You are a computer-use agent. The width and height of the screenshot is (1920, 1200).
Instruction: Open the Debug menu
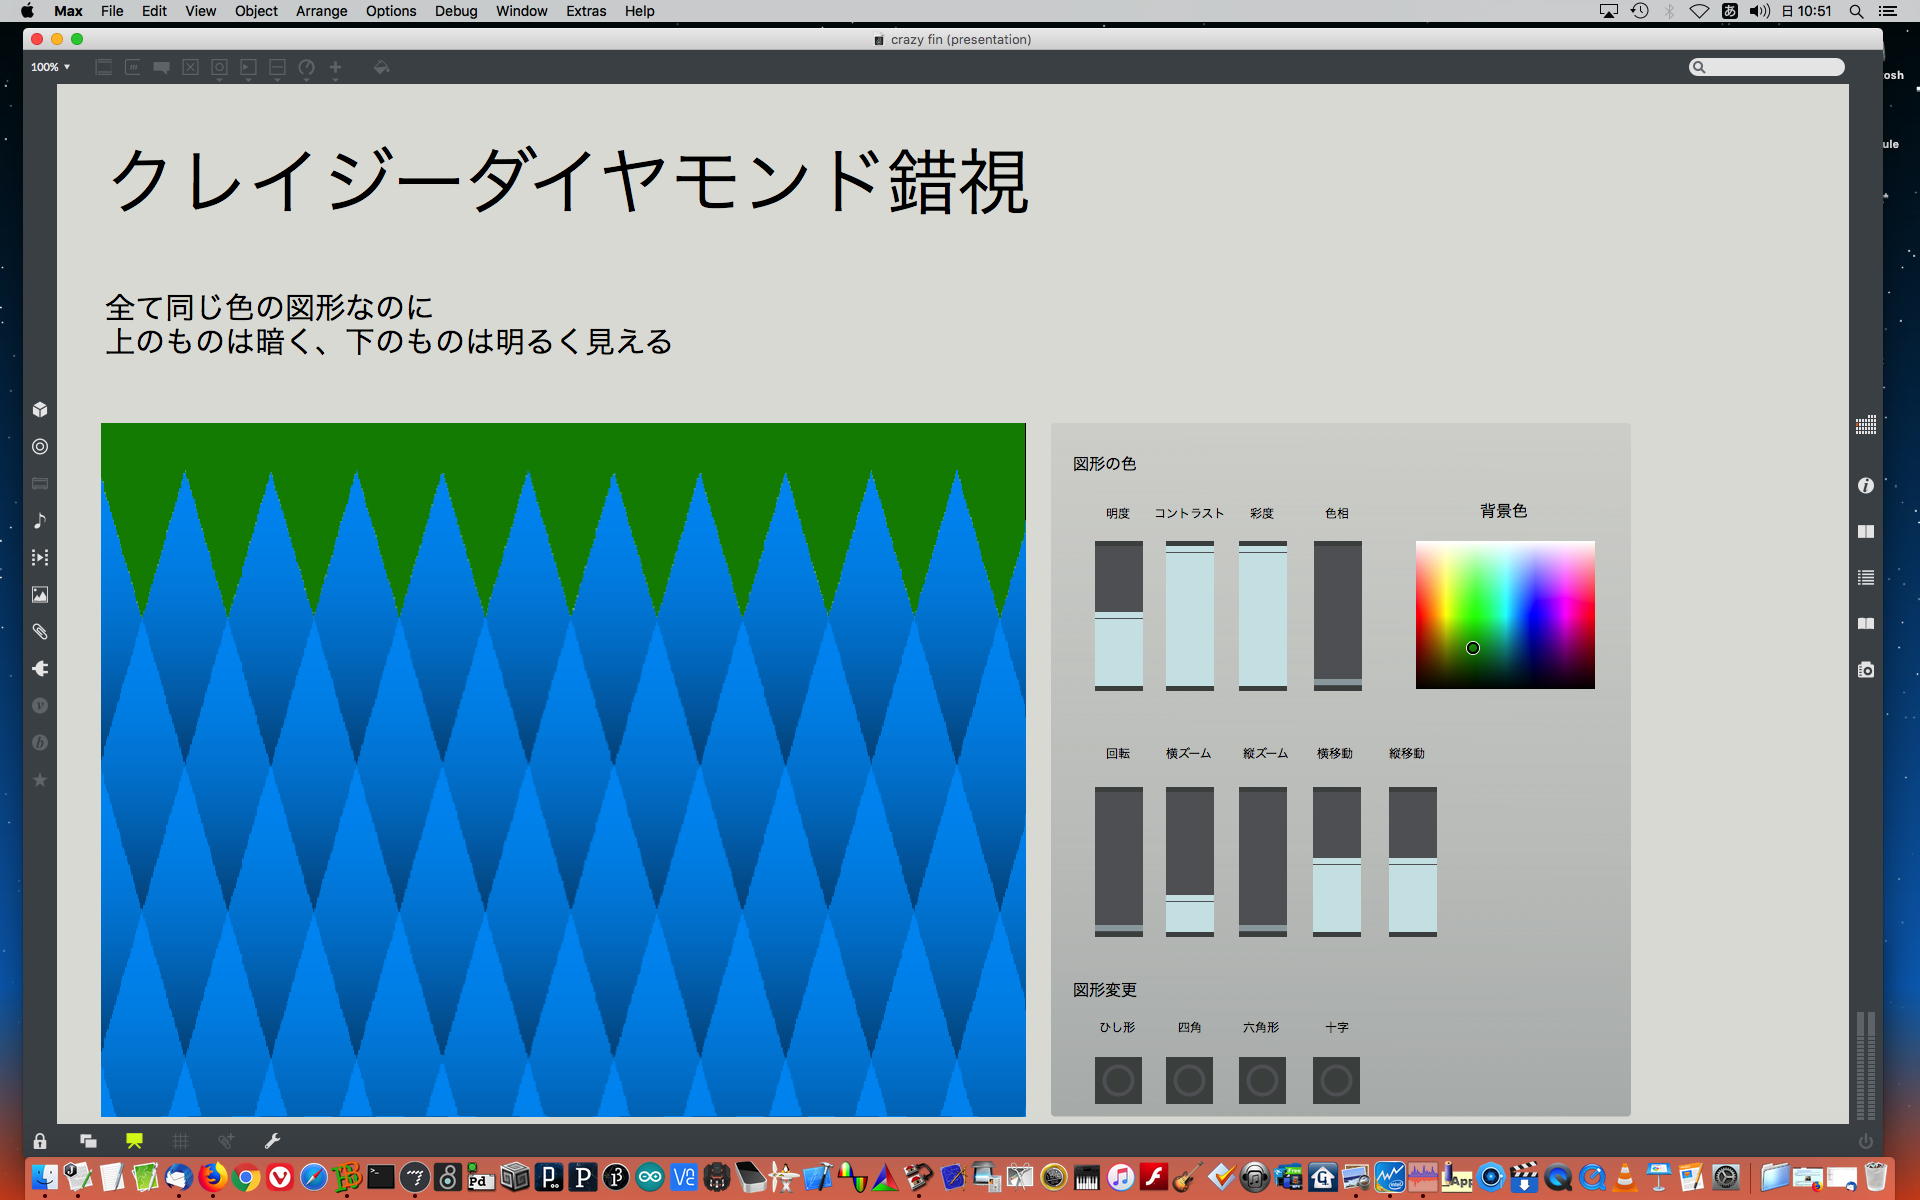coord(456,11)
